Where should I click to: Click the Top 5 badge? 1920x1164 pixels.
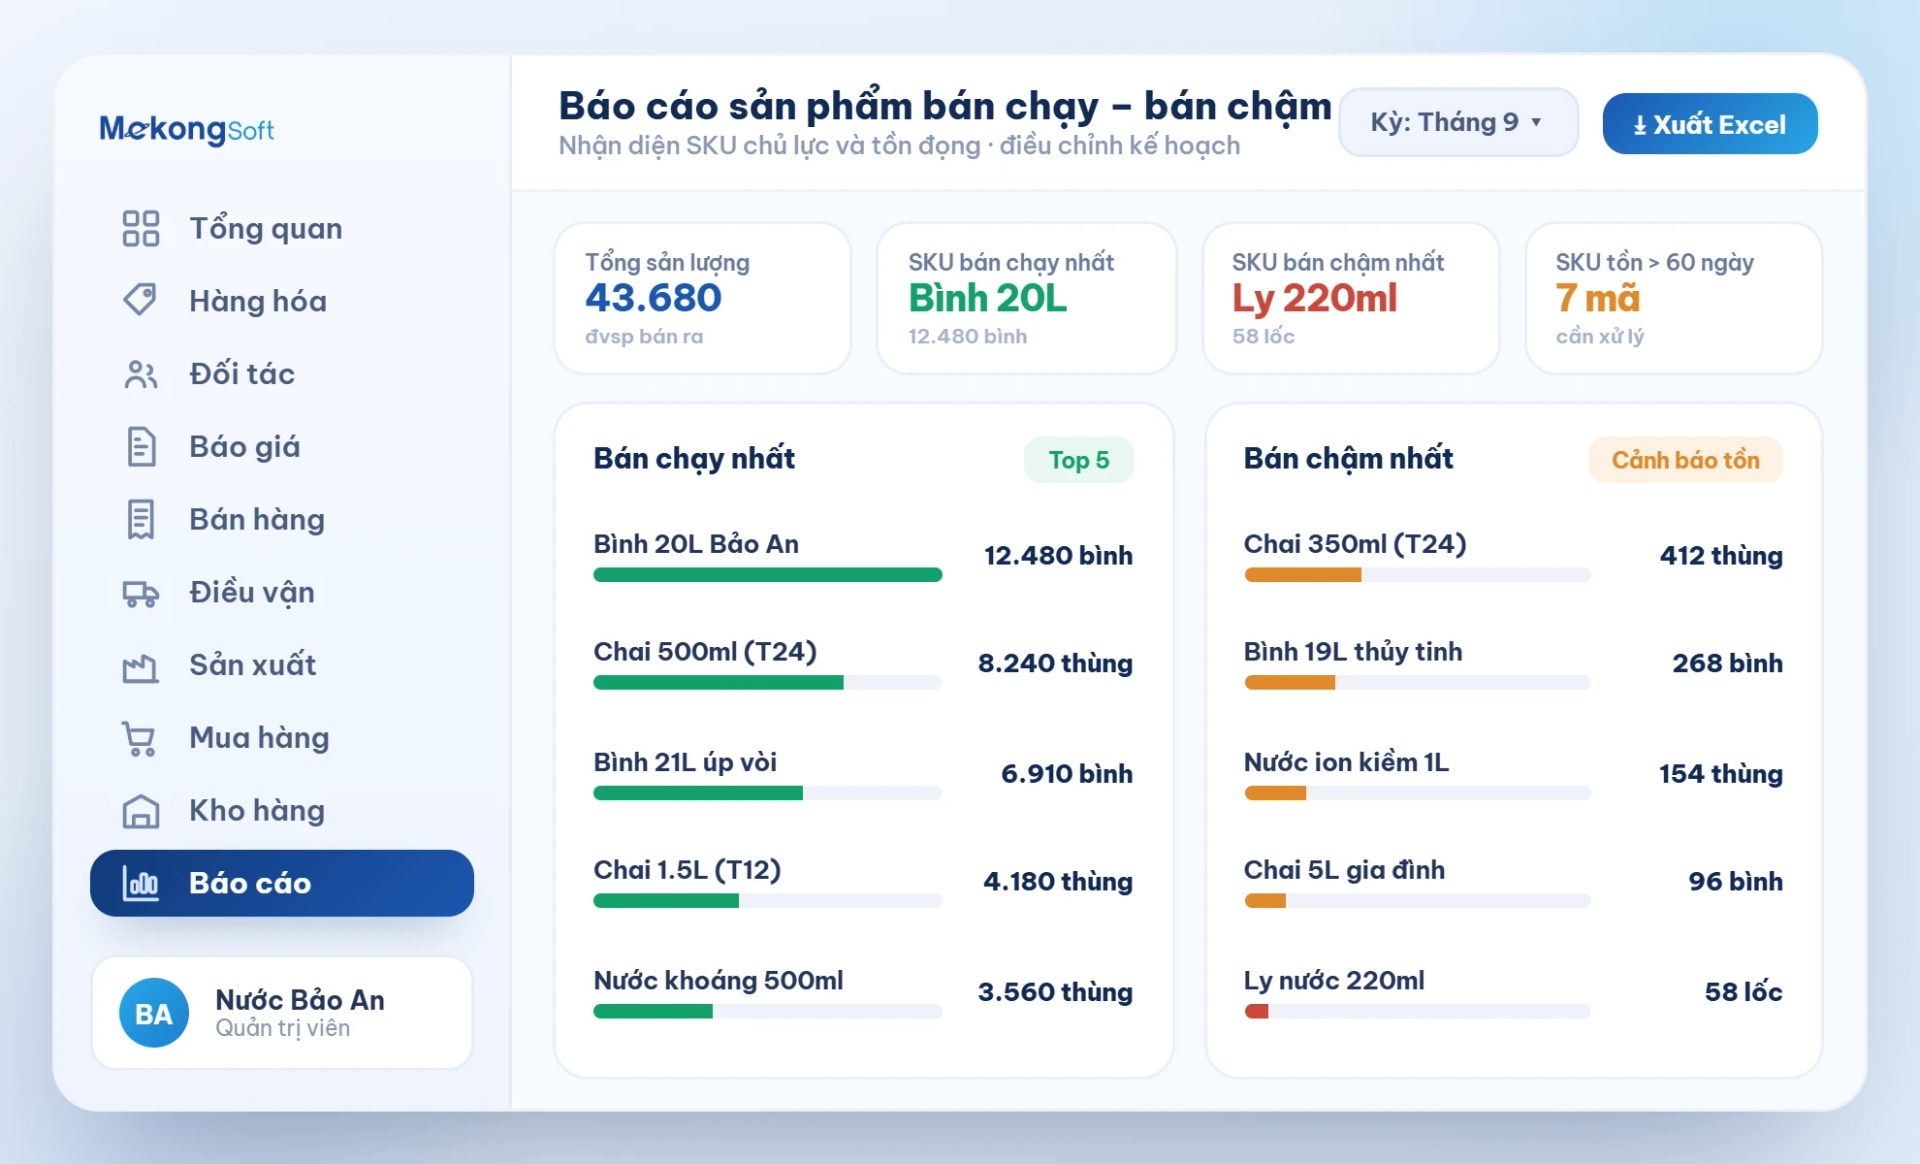point(1079,460)
